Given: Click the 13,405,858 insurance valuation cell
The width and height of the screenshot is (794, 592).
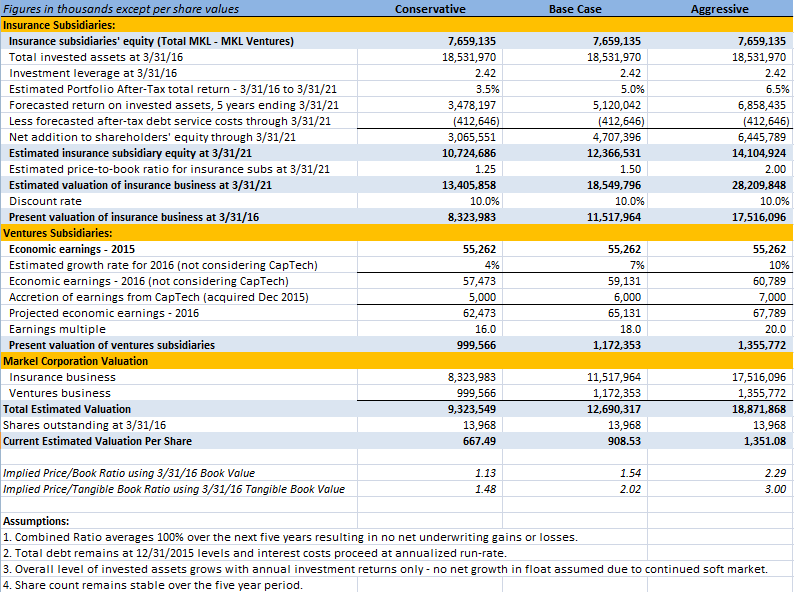Looking at the screenshot, I should pos(469,185).
